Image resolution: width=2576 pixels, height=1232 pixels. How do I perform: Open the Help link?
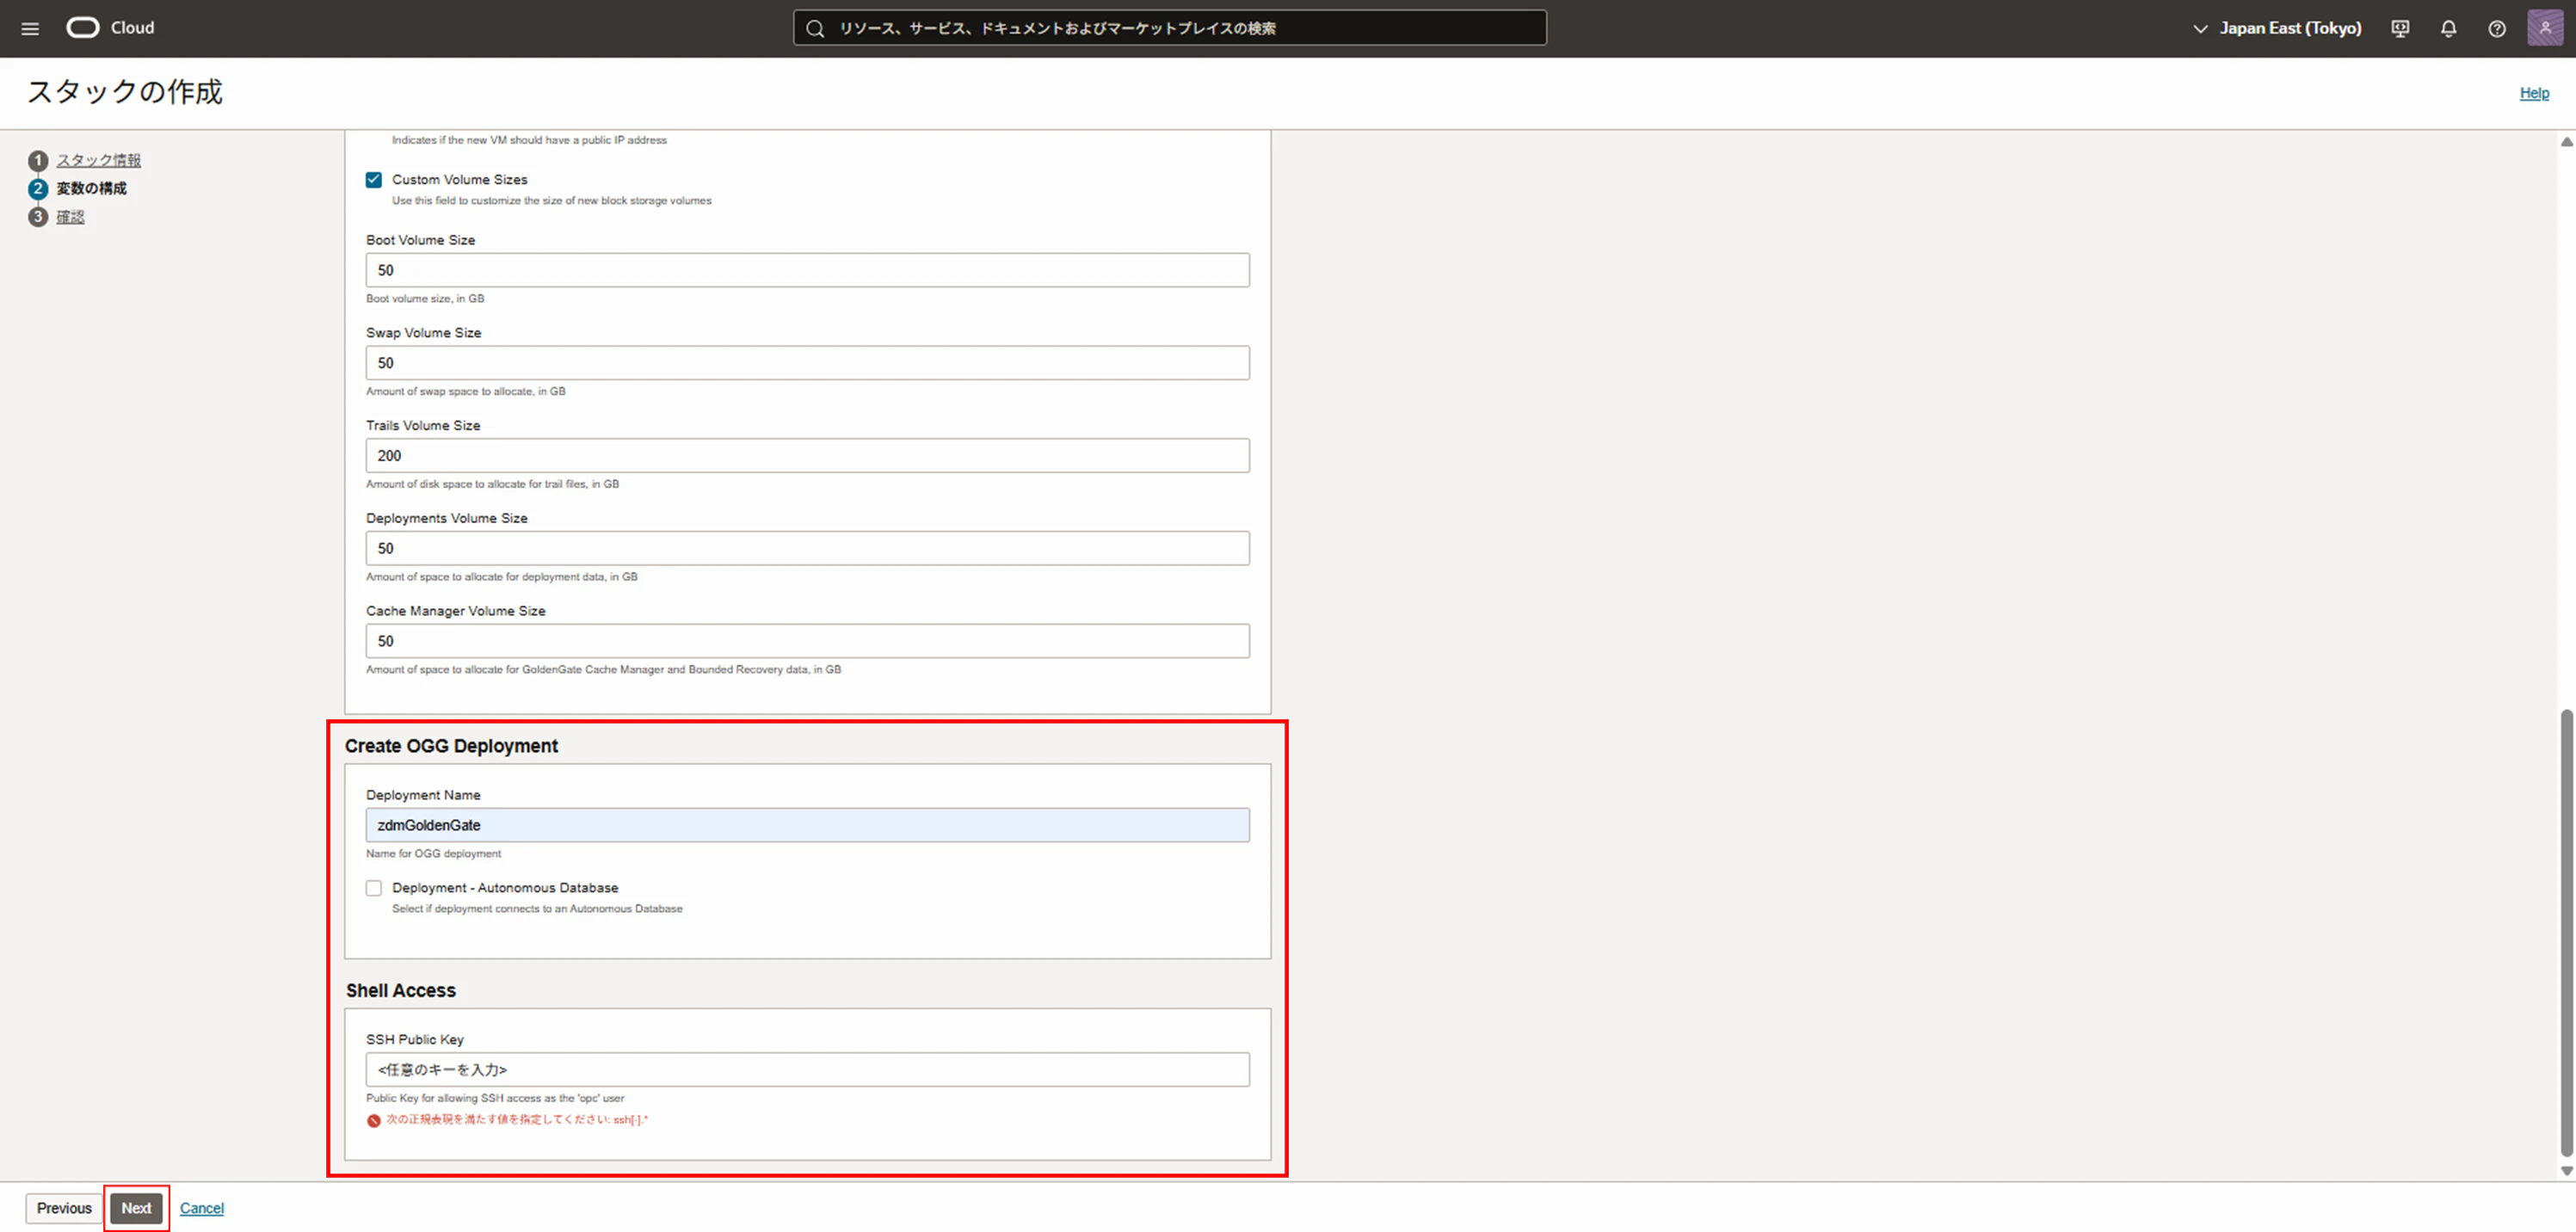point(2534,93)
